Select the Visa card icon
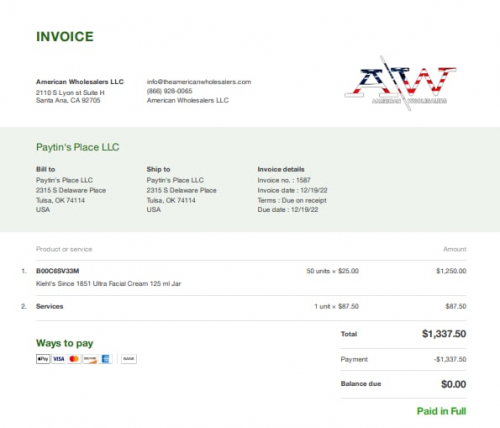500x428 pixels. 59,359
